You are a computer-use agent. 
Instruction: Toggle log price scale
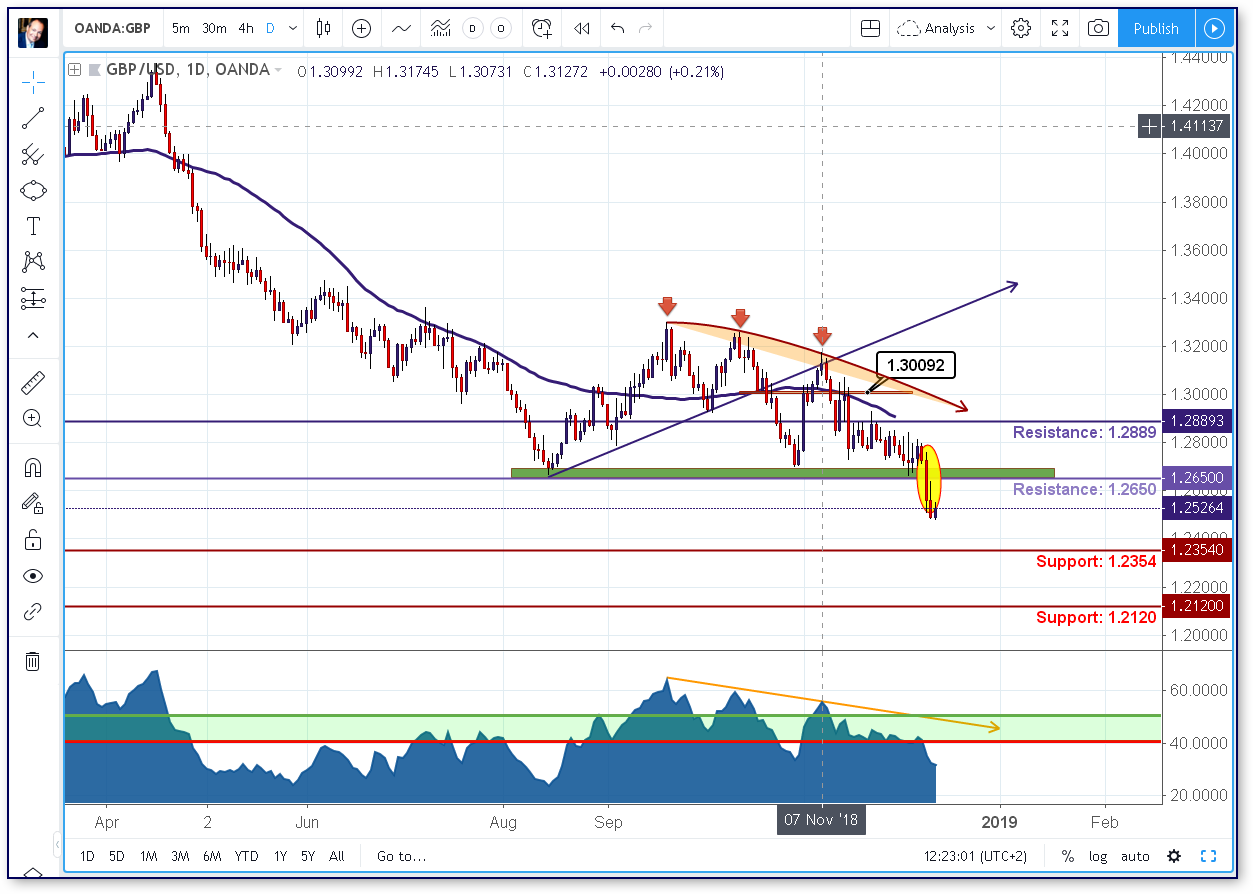click(x=1098, y=856)
